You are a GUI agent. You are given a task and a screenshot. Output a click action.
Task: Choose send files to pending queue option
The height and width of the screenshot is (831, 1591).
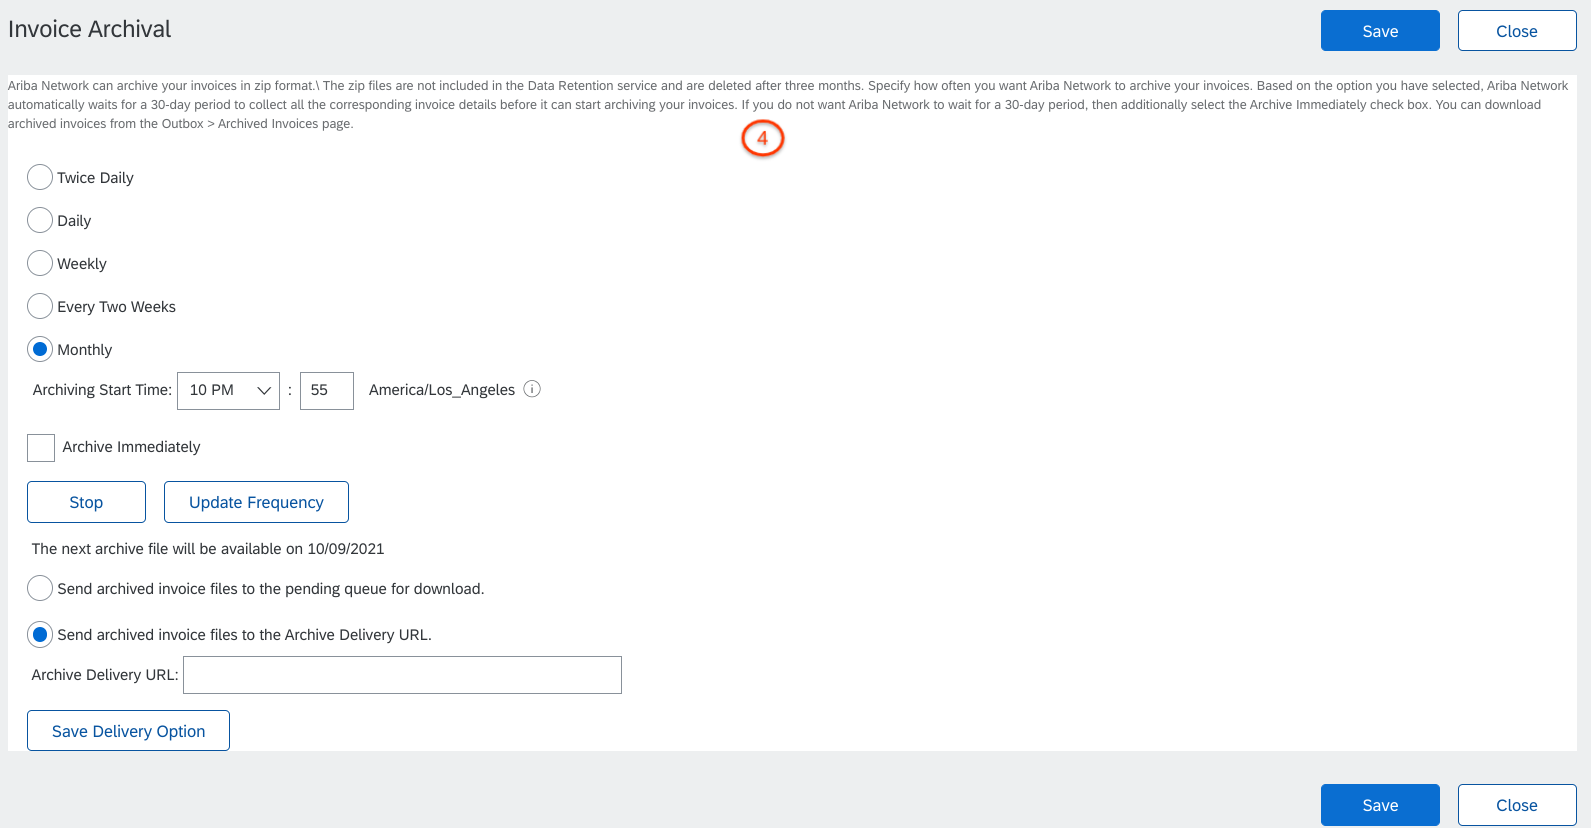pyautogui.click(x=40, y=588)
